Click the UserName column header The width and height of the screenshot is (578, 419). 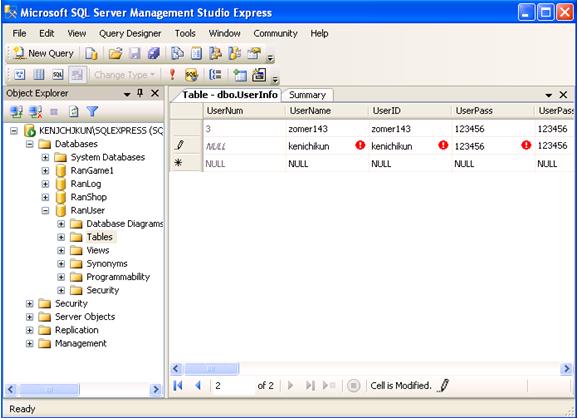(x=327, y=111)
